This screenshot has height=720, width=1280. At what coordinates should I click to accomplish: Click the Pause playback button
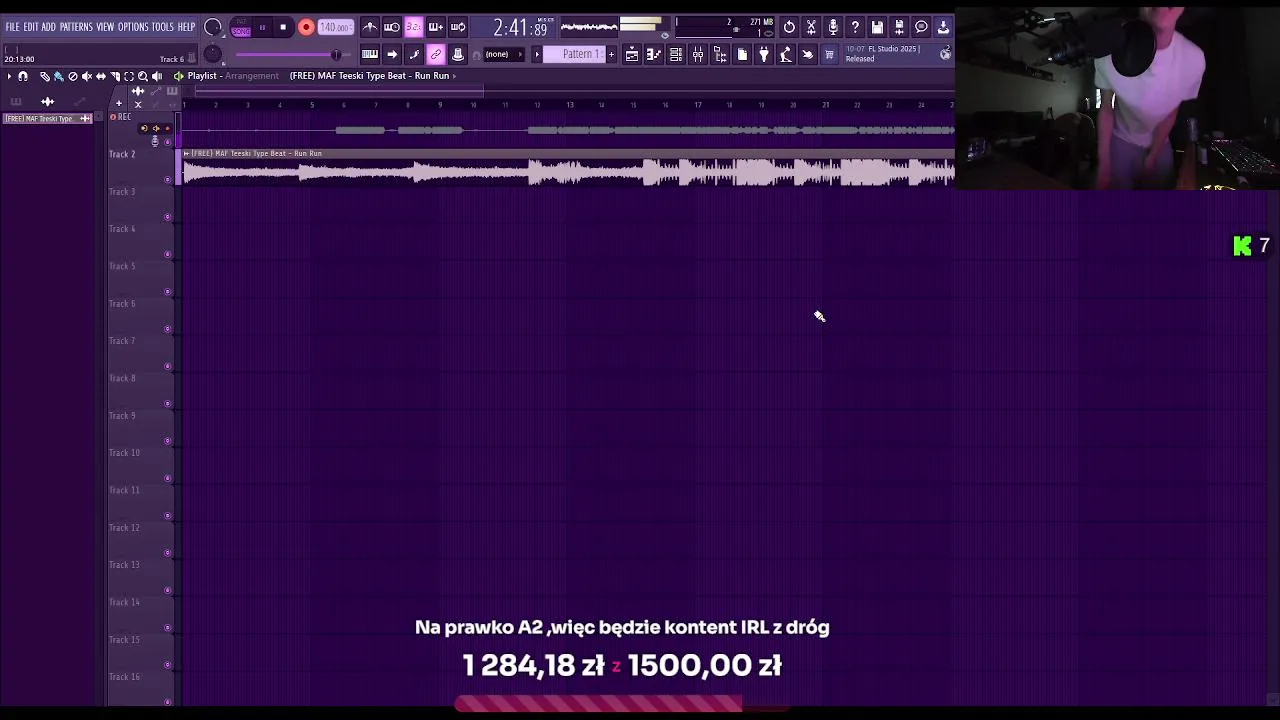[262, 27]
